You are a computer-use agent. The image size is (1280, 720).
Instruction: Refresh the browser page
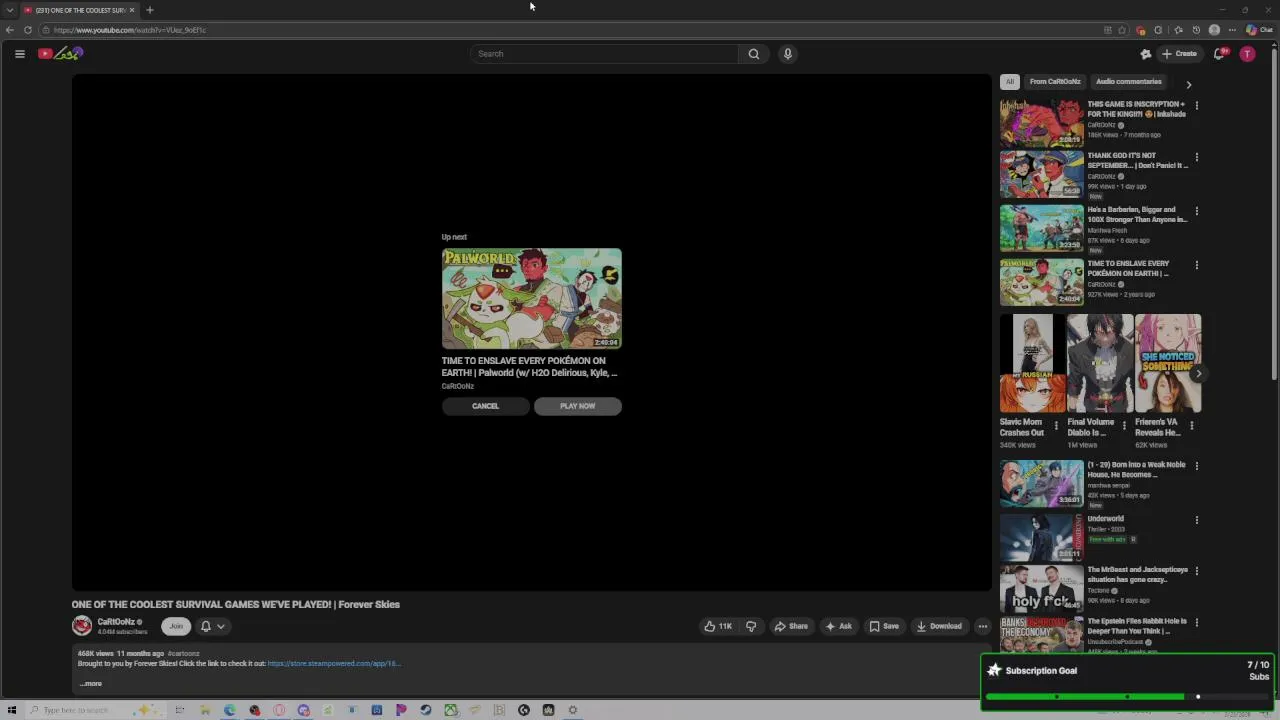click(x=28, y=30)
